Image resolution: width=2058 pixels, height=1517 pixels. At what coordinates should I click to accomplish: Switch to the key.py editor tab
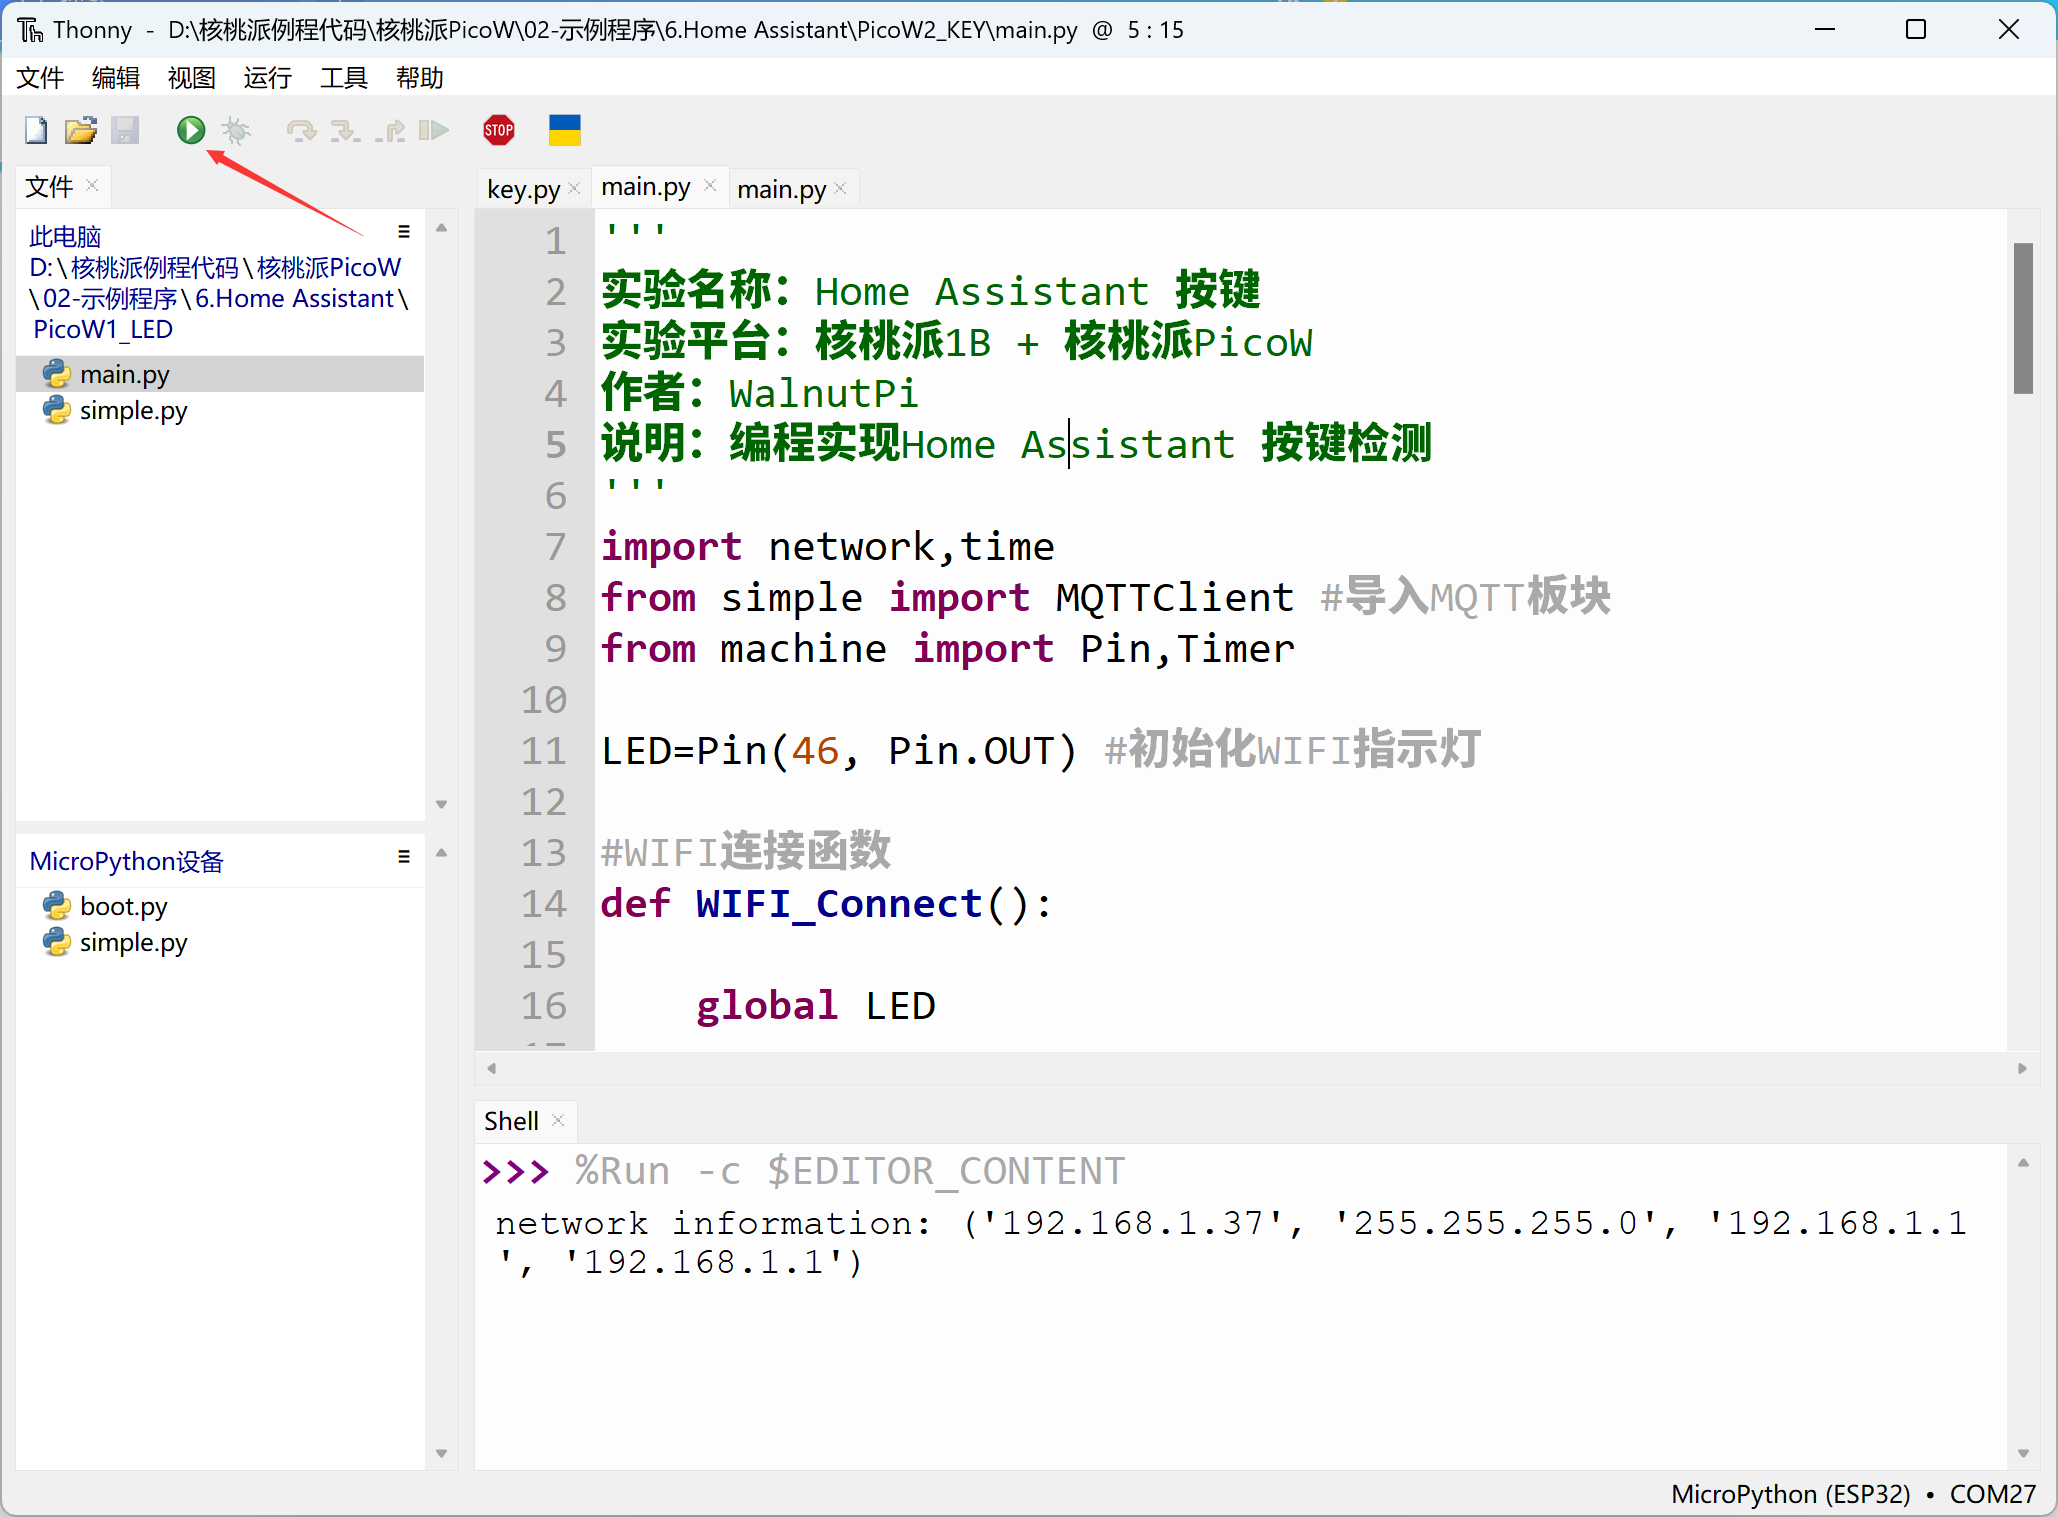tap(523, 189)
